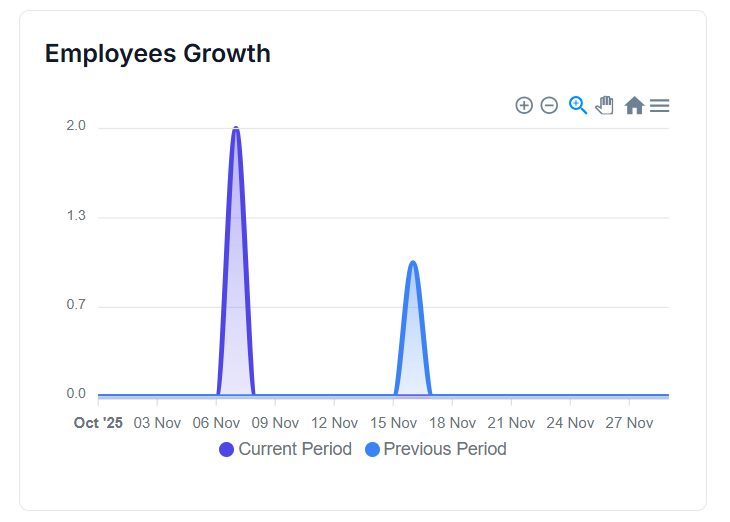The width and height of the screenshot is (730, 522).
Task: Click the 27 Nov date tick
Action: (629, 423)
